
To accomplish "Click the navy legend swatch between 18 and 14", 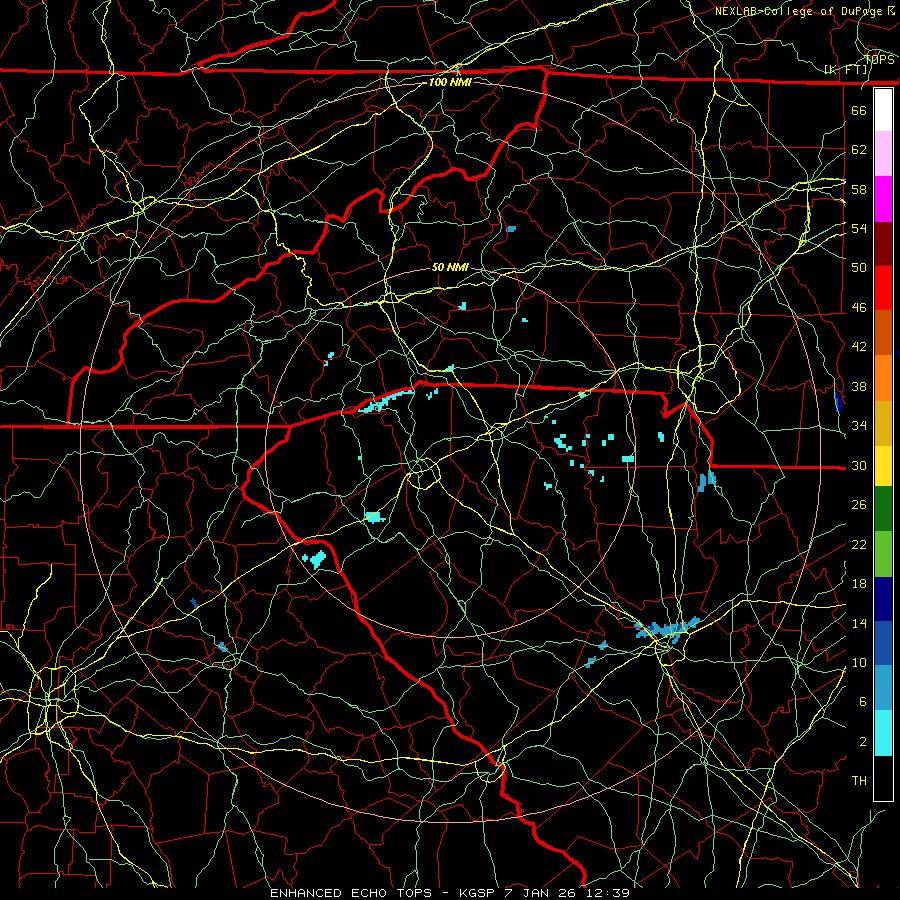I will (x=883, y=599).
